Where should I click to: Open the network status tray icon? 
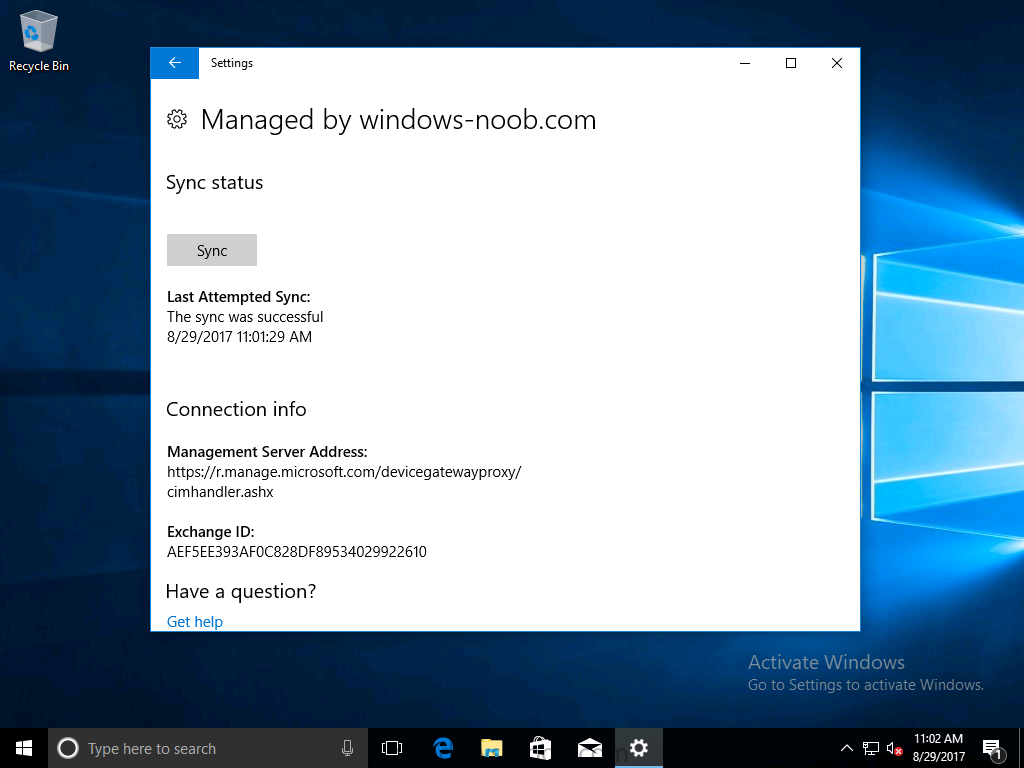coord(871,748)
